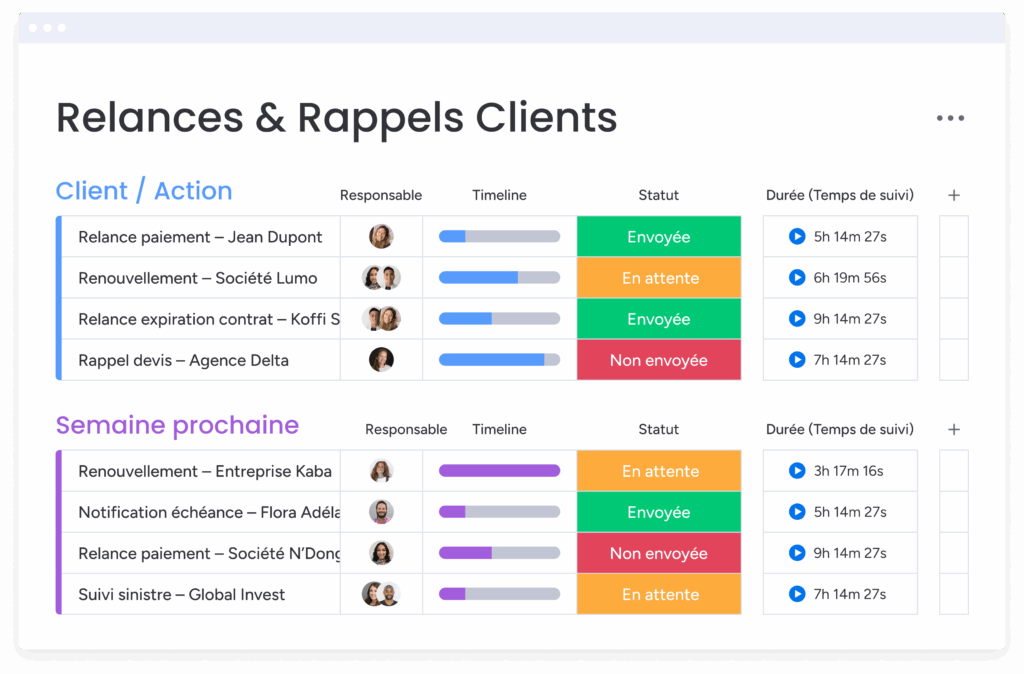1024x674 pixels.
Task: Start the time tracker for Jean Dupont
Action: [797, 236]
